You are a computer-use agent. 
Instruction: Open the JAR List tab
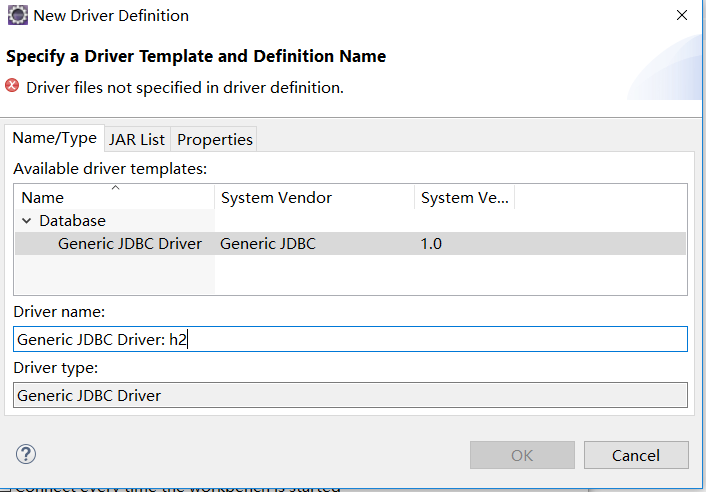[136, 139]
